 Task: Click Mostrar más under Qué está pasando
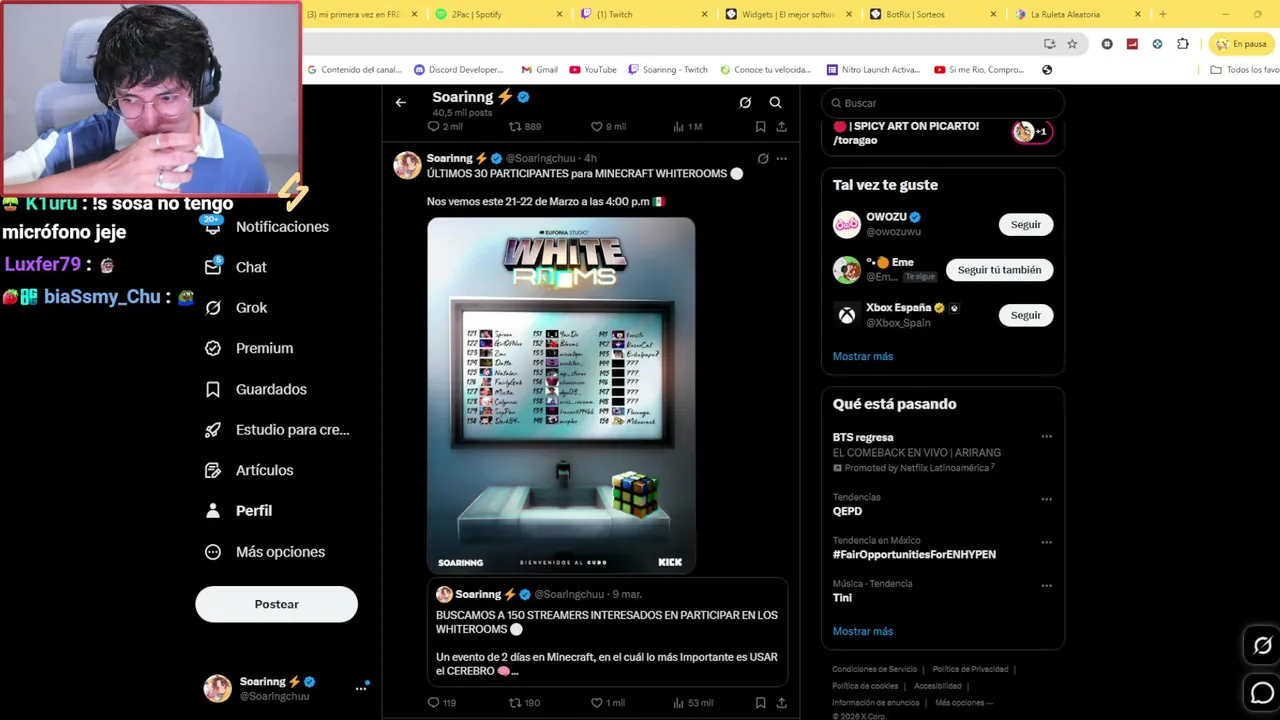863,631
